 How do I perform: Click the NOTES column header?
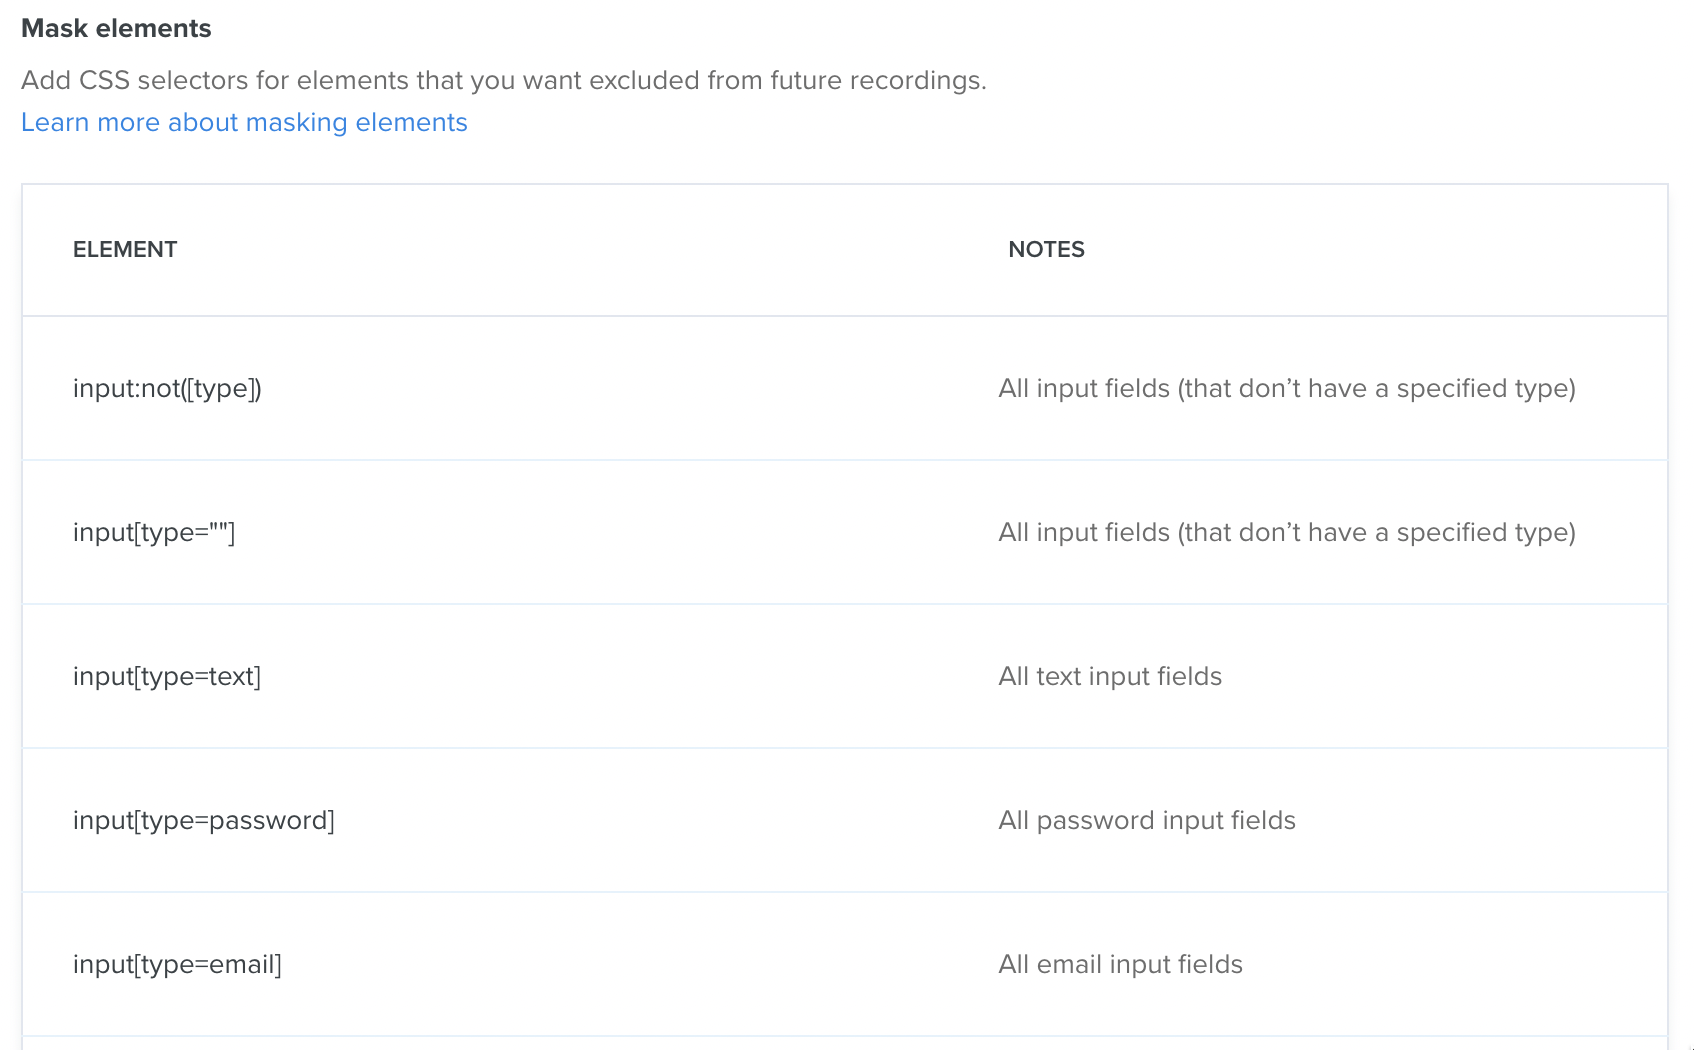[1046, 249]
